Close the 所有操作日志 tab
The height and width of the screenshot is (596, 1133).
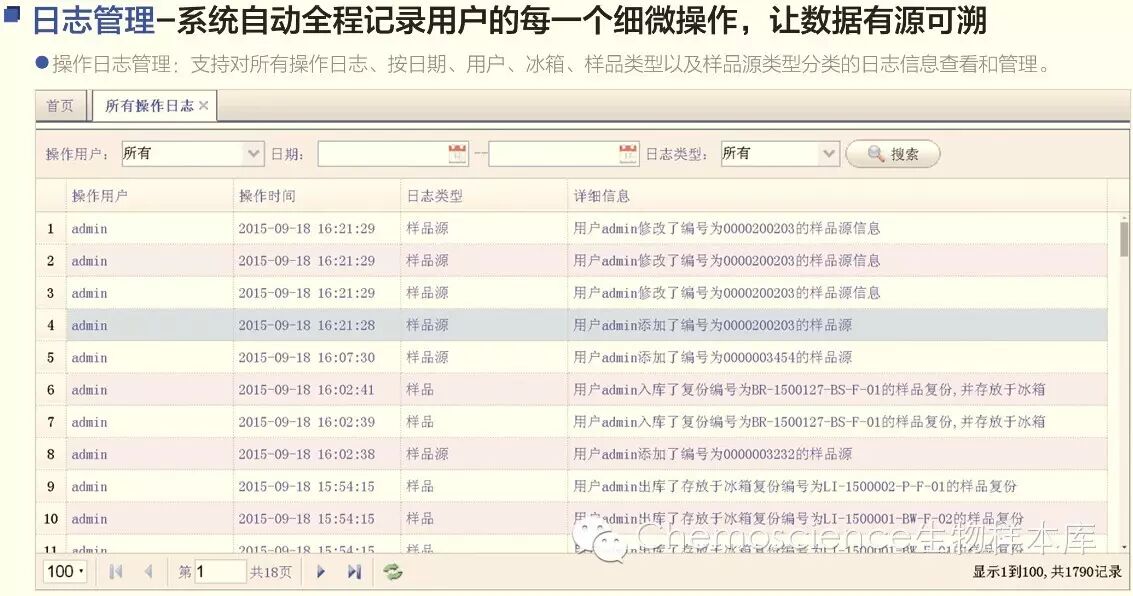click(x=204, y=106)
